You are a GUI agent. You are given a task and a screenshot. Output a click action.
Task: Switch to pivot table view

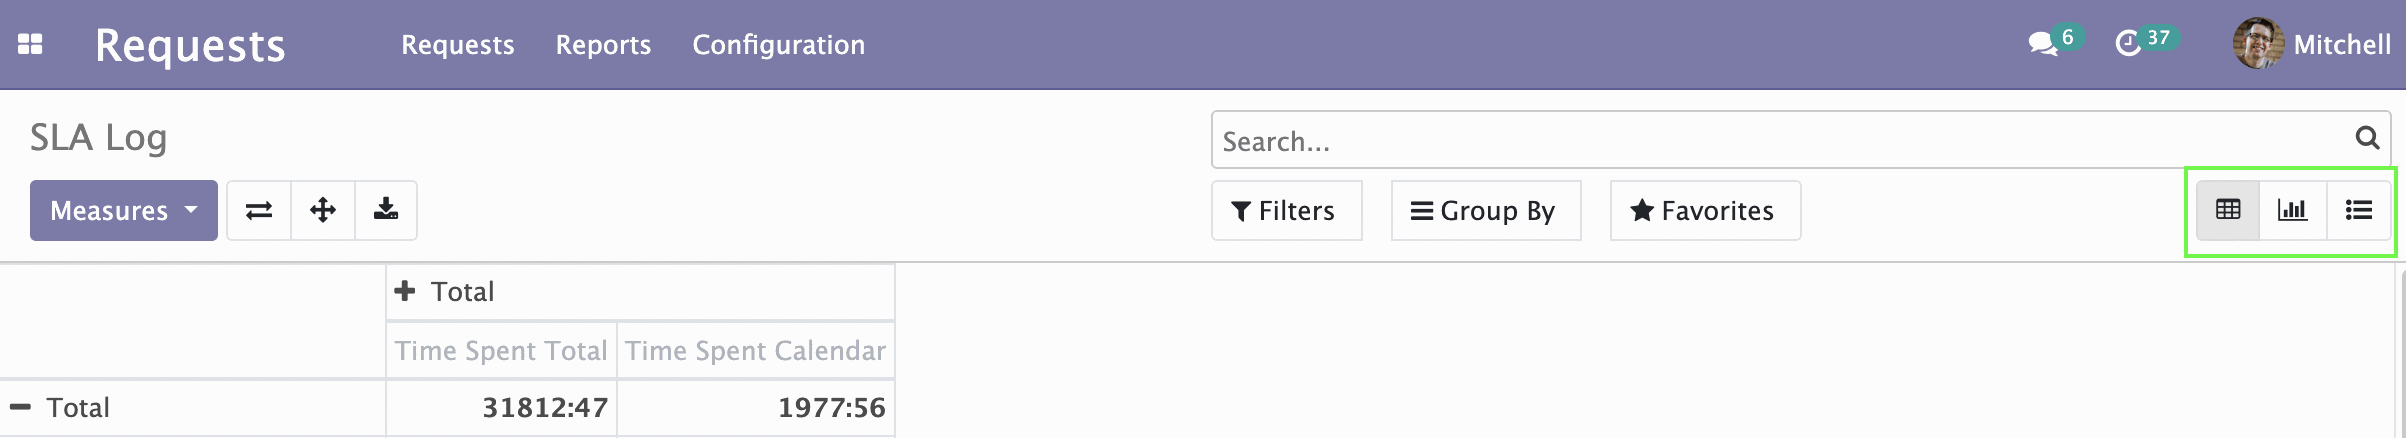coord(2228,210)
